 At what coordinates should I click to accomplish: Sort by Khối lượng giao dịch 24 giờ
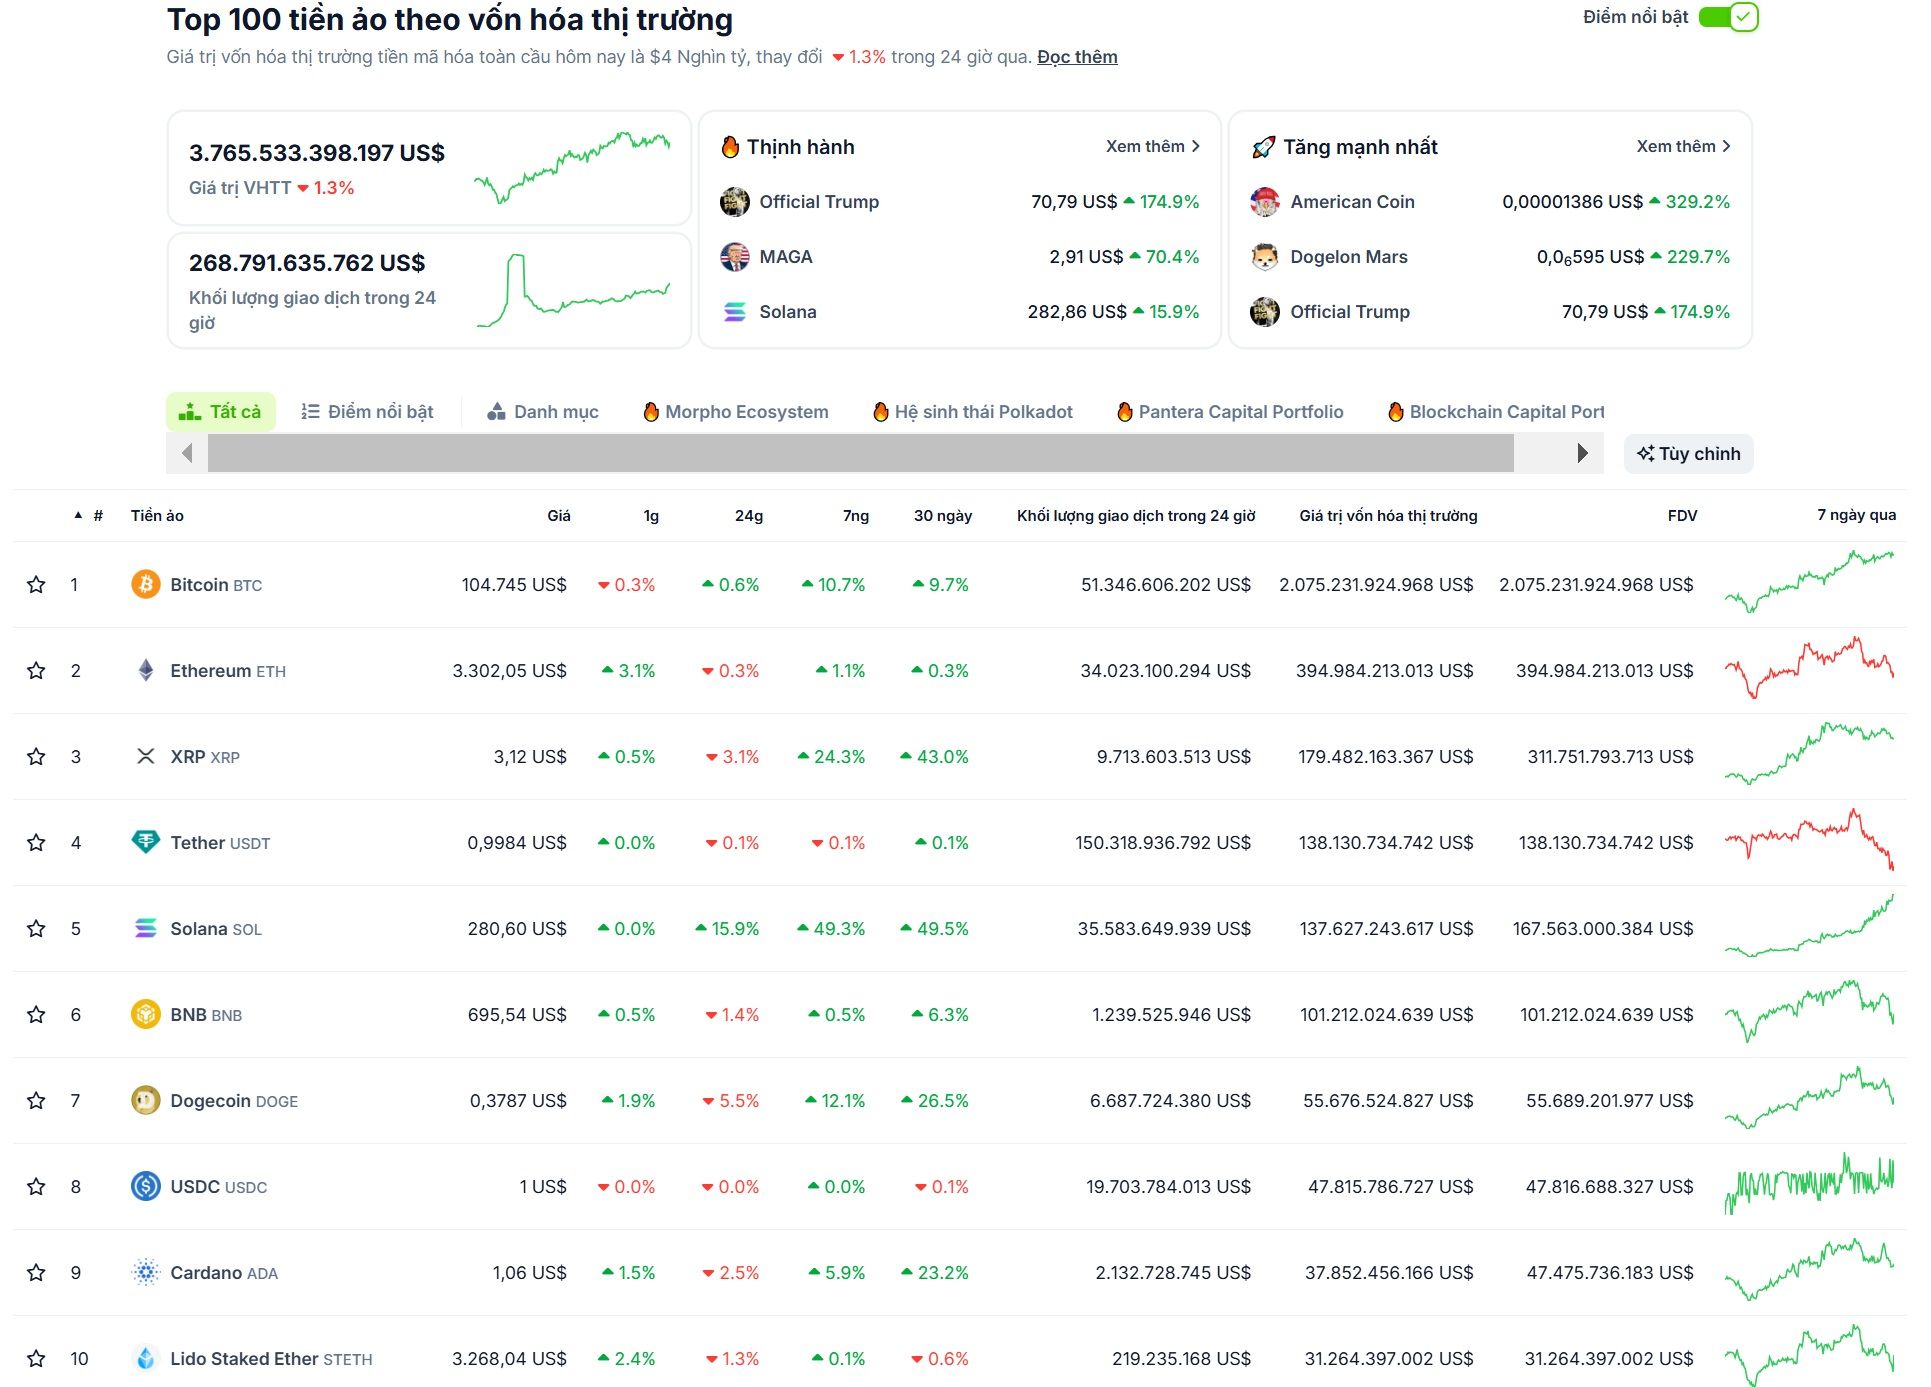click(1136, 516)
